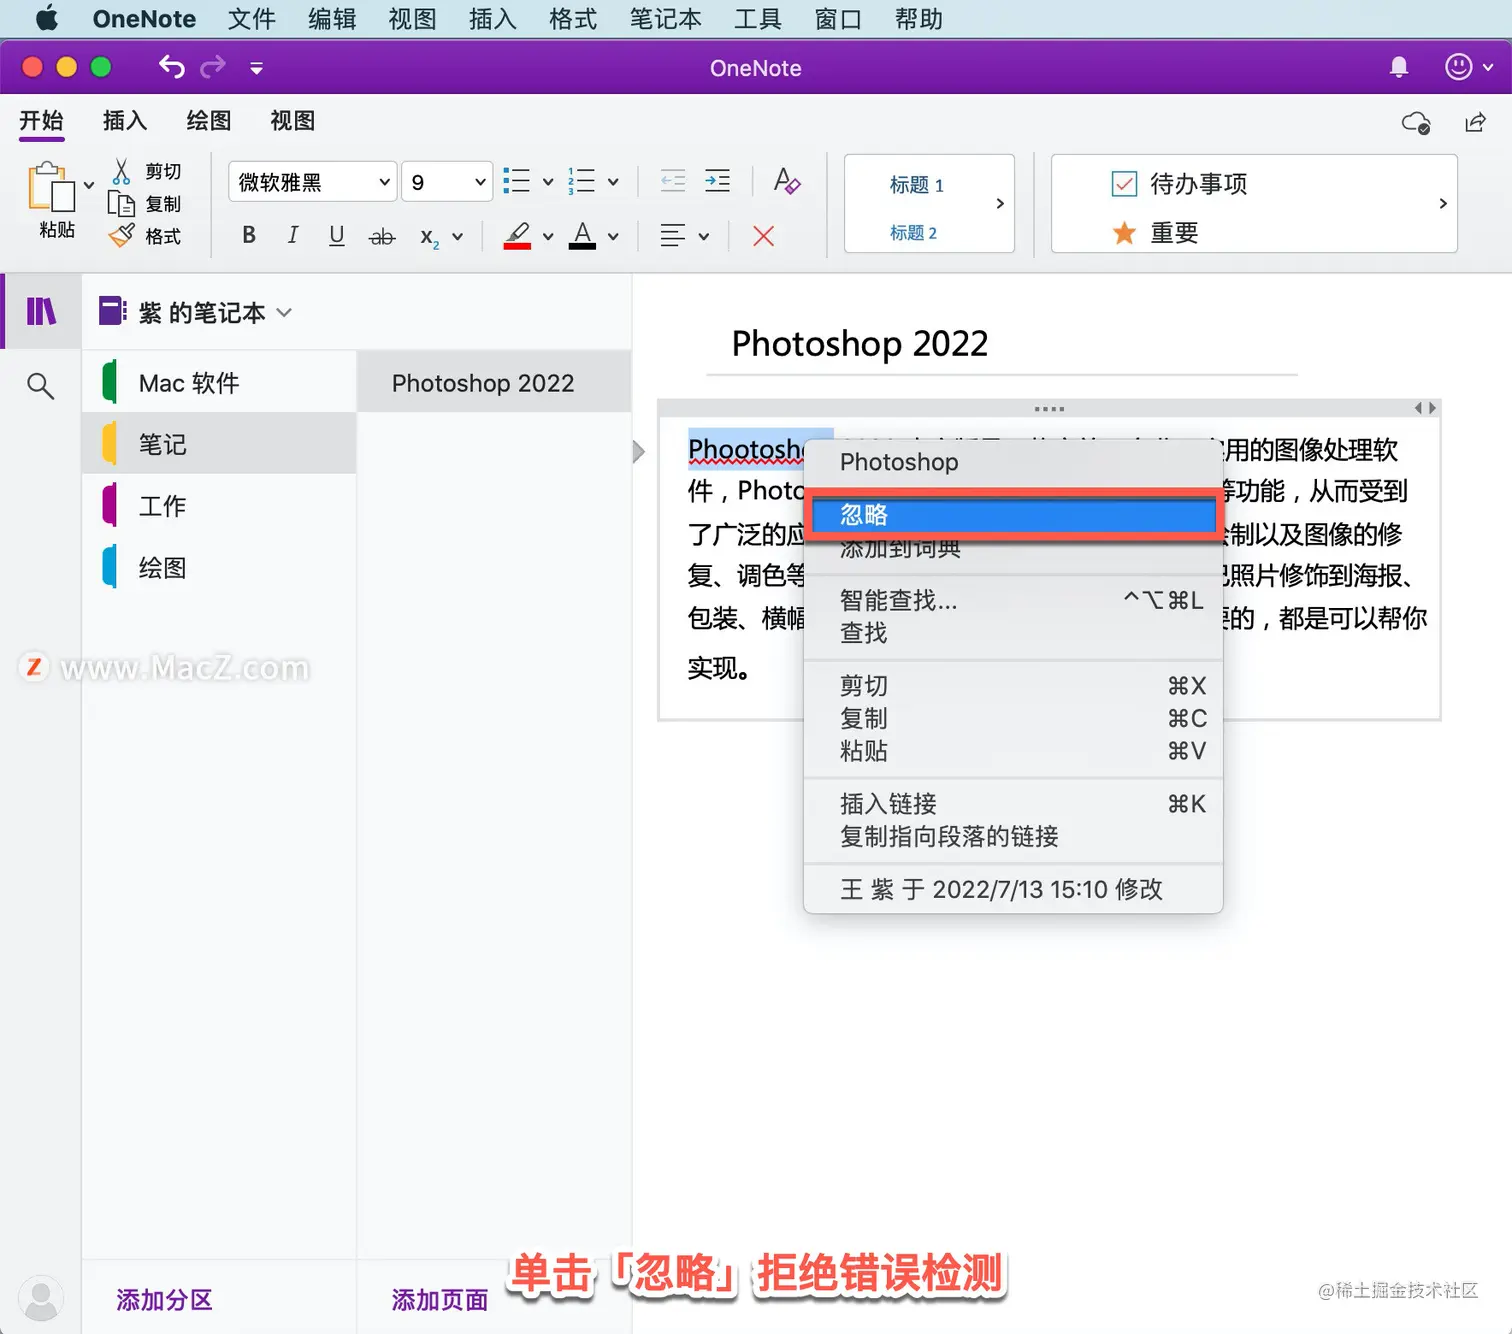
Task: Tick the 待办事项 to-do tag checkbox
Action: [x=1124, y=184]
